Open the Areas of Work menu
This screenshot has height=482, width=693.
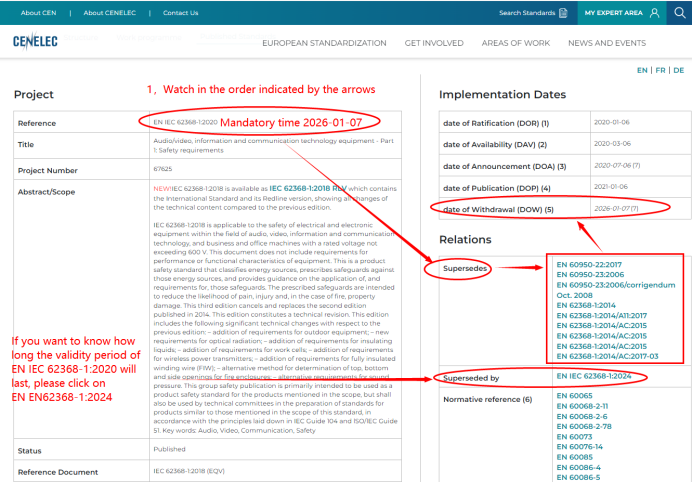click(515, 43)
